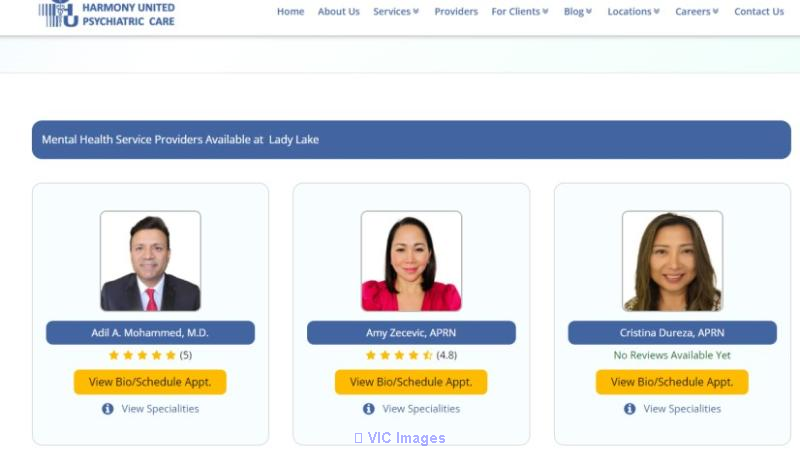The height and width of the screenshot is (463, 800).
Task: Open the Home menu item
Action: (290, 11)
